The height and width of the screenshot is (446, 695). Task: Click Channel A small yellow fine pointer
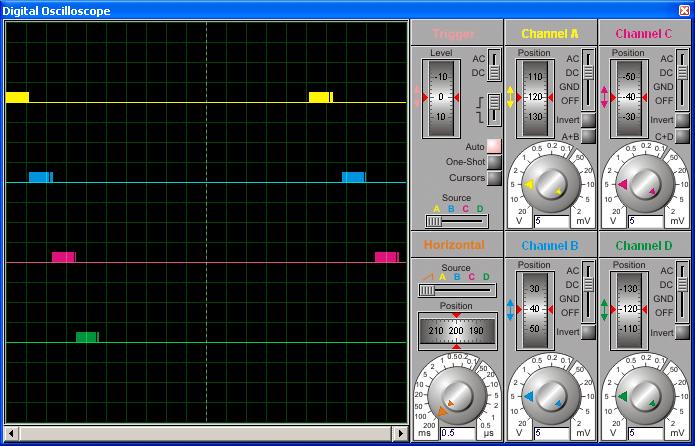pos(558,191)
